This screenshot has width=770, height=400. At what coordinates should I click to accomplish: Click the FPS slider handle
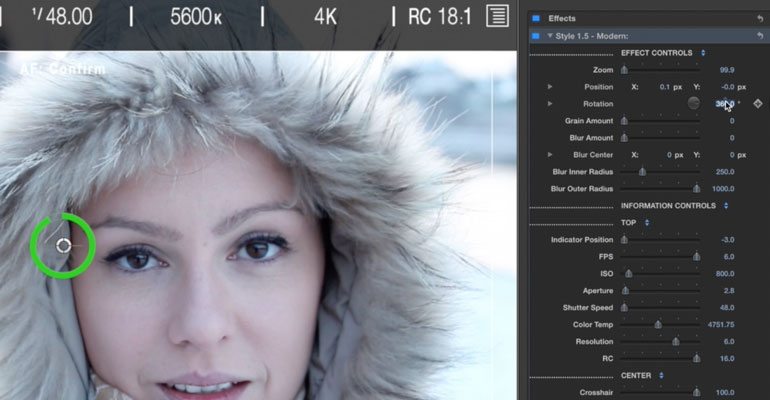[x=696, y=257]
